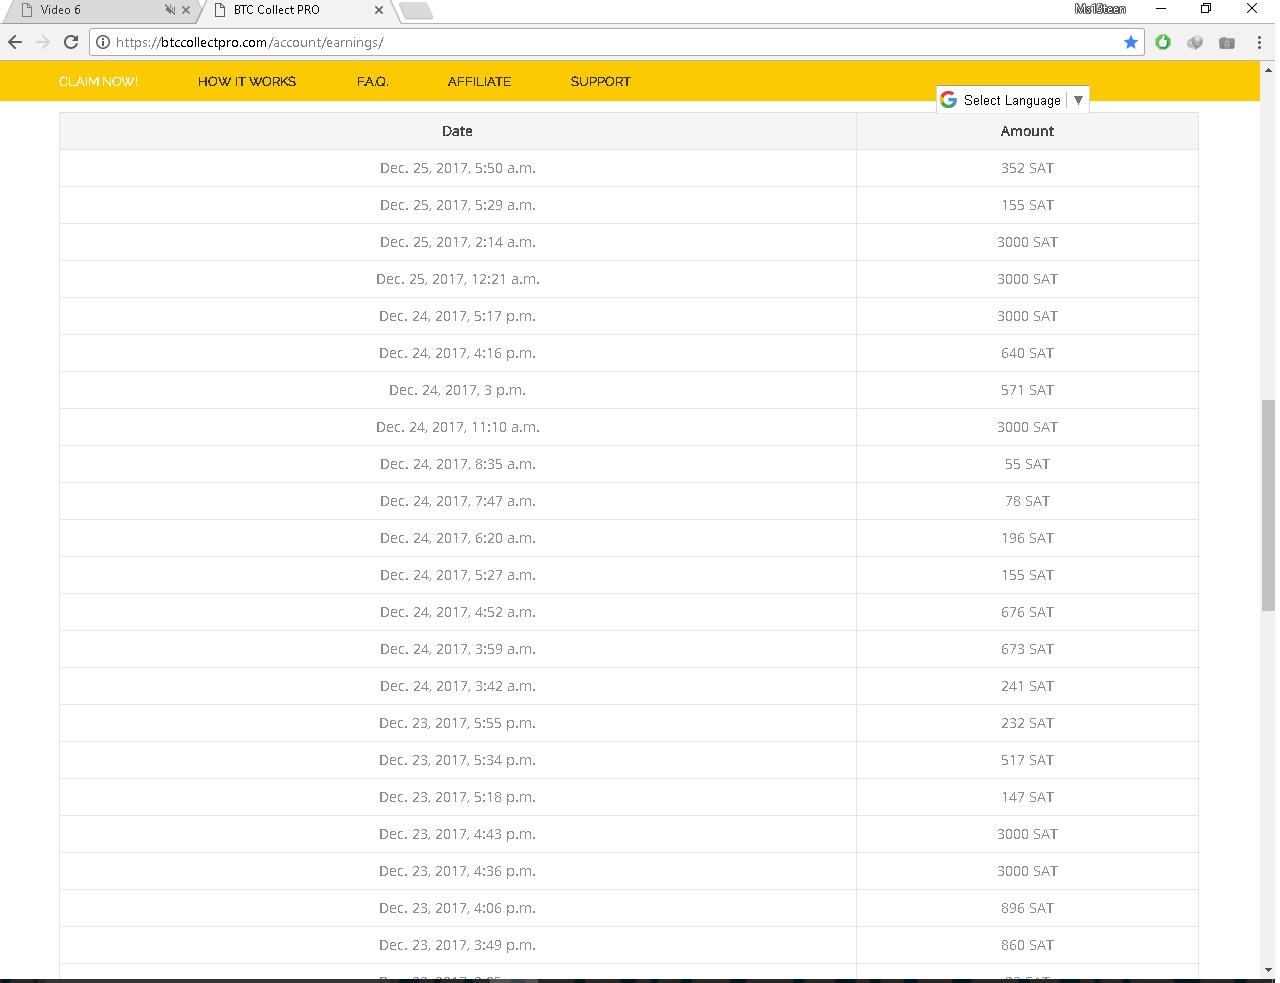Select the 55 SAT amount
This screenshot has width=1280, height=983.
tap(1027, 464)
